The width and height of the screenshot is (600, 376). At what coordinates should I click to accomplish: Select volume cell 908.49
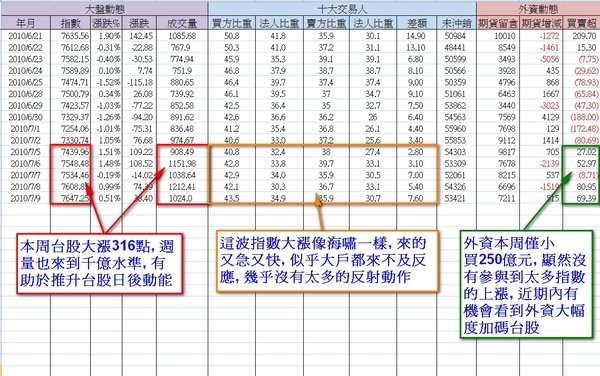coord(182,152)
